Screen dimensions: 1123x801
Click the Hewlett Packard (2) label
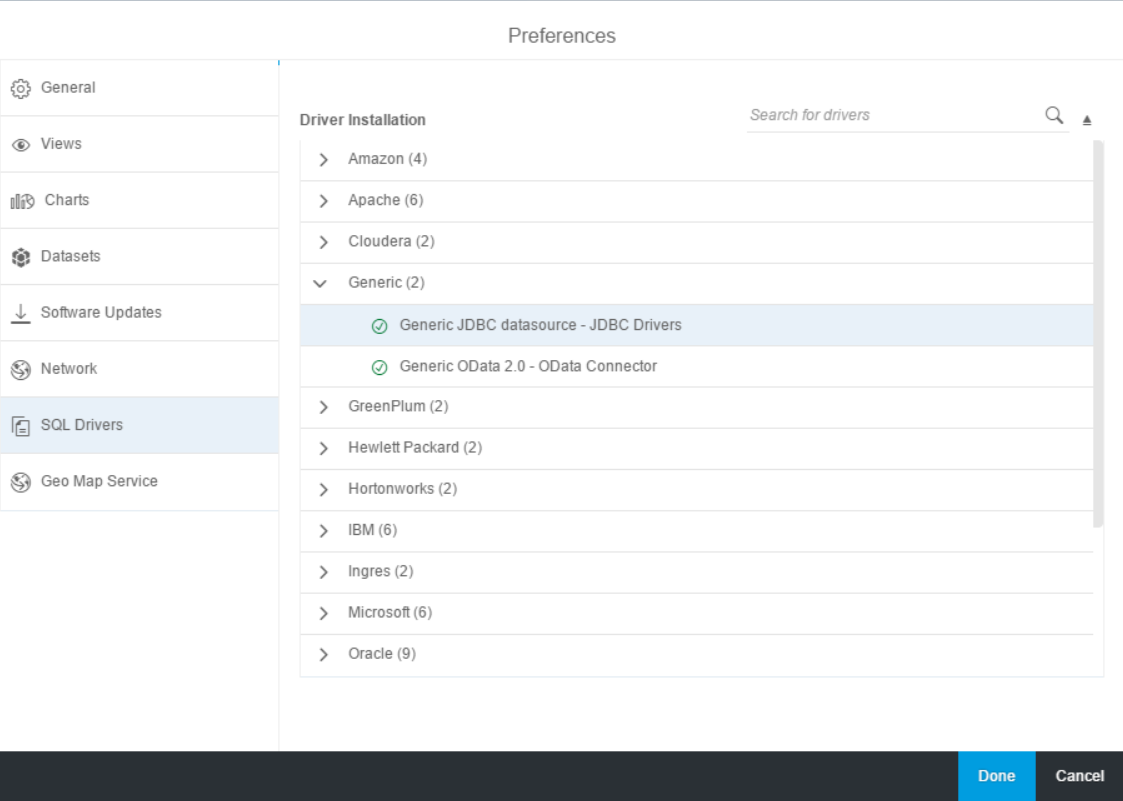pos(415,448)
